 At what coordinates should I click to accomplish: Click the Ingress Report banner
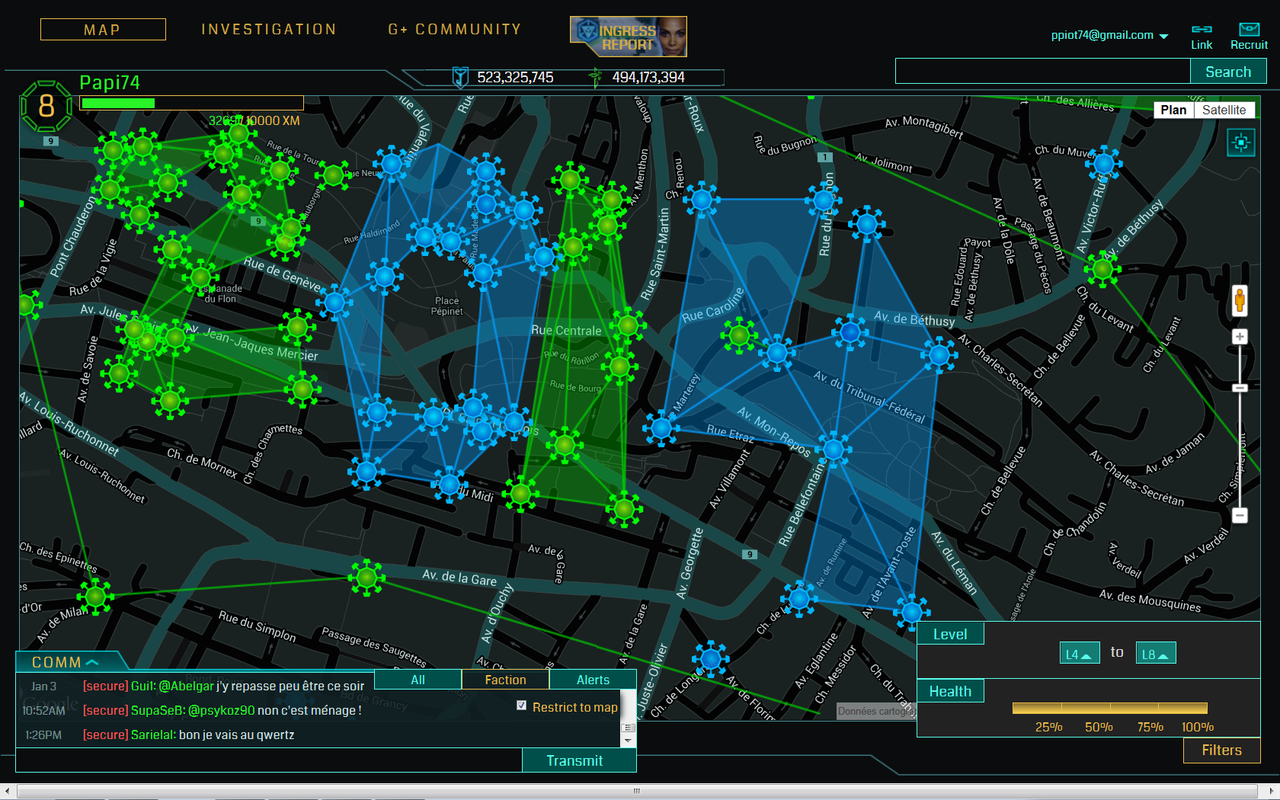[628, 36]
